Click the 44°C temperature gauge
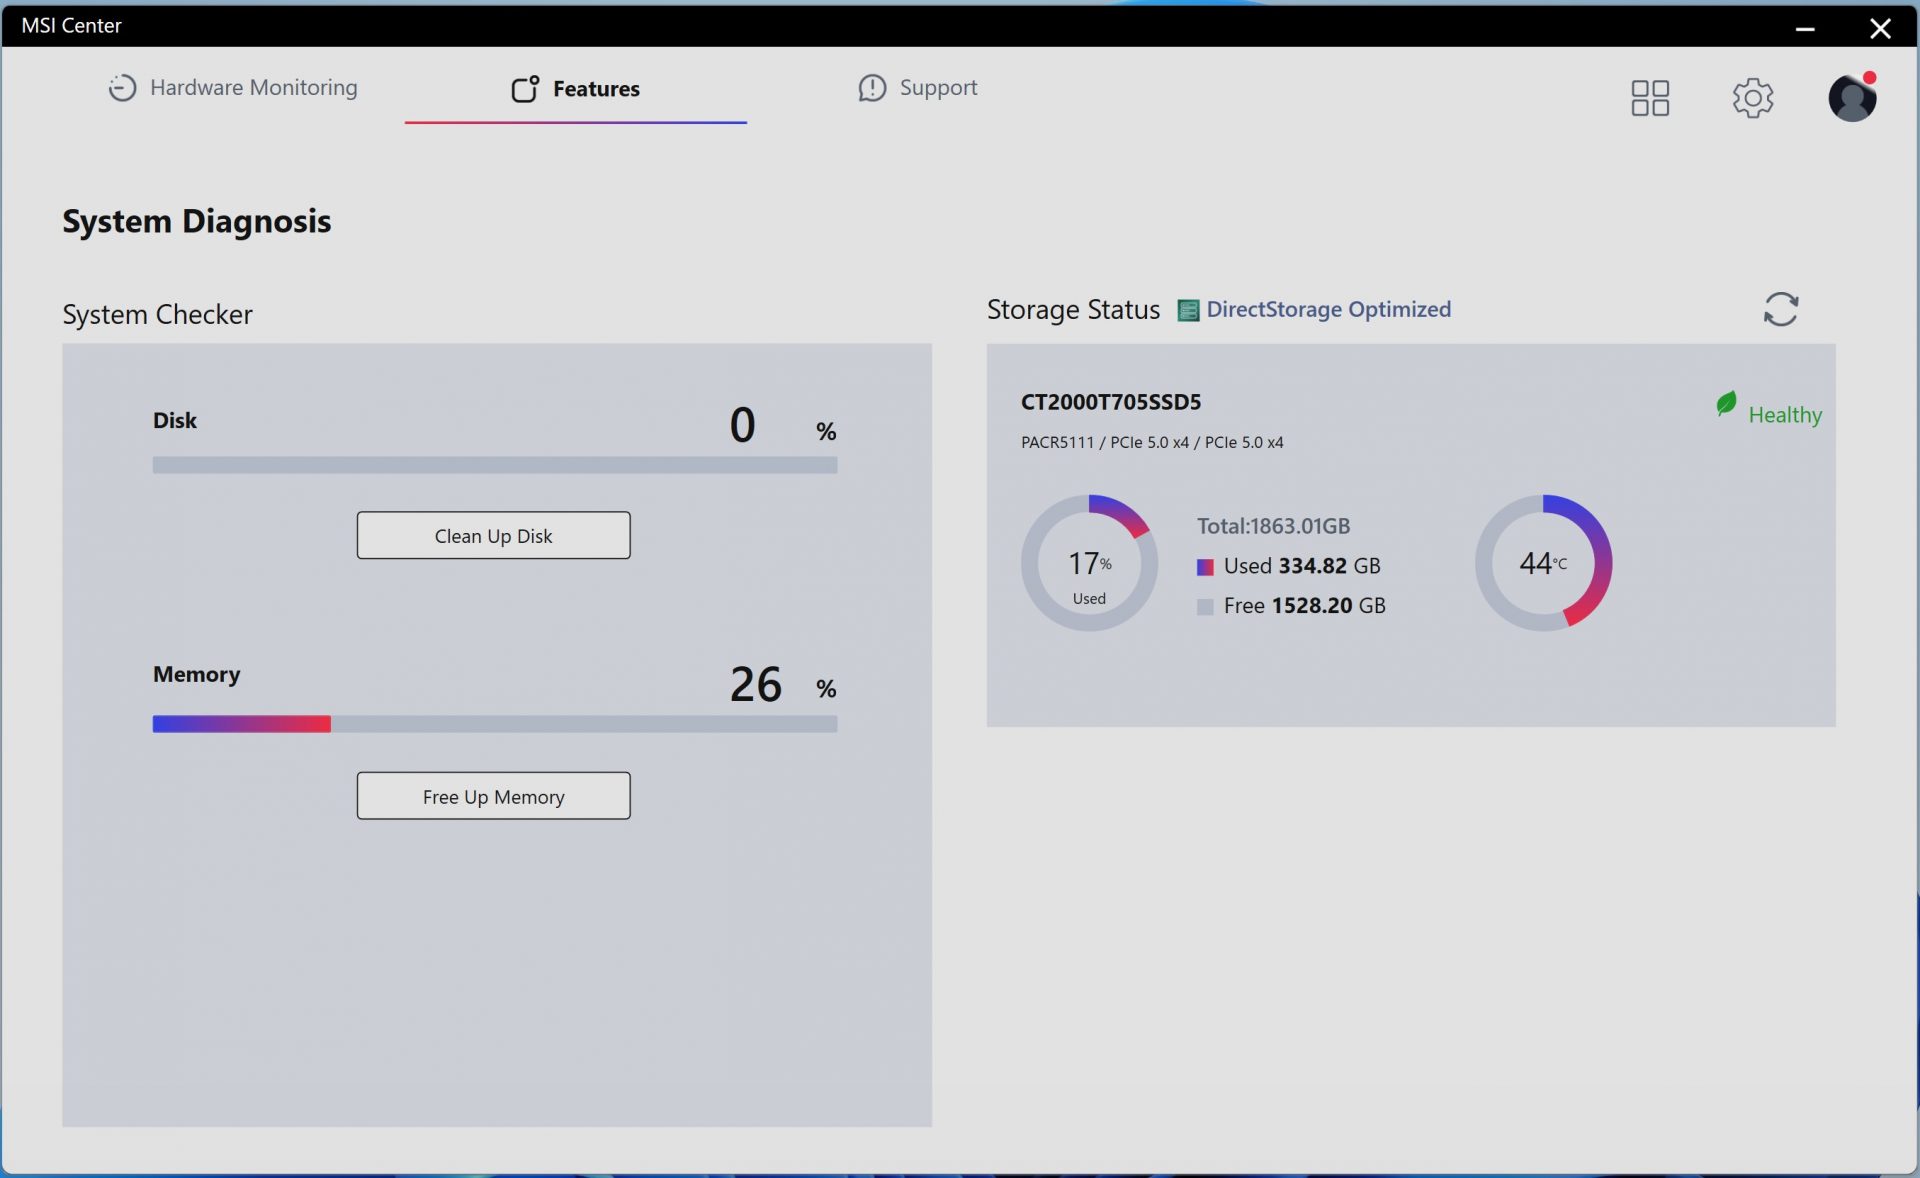The width and height of the screenshot is (1920, 1178). (1543, 563)
